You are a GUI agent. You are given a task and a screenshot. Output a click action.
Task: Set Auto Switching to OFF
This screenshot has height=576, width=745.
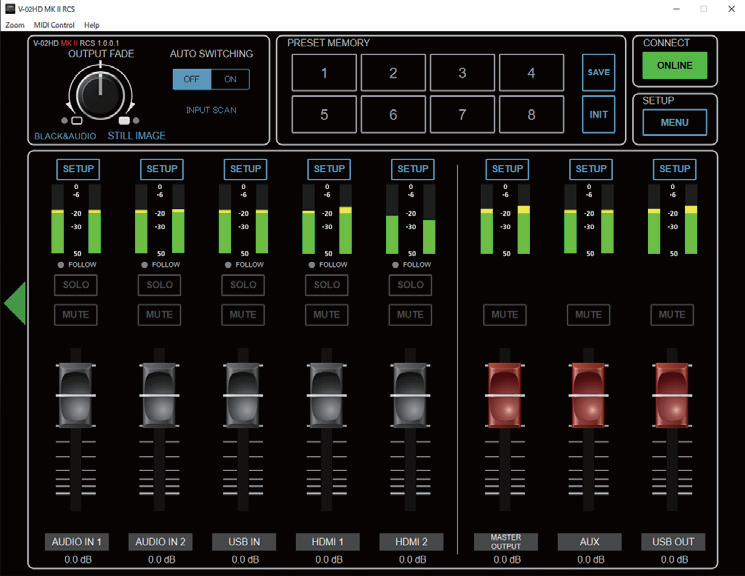pos(192,79)
